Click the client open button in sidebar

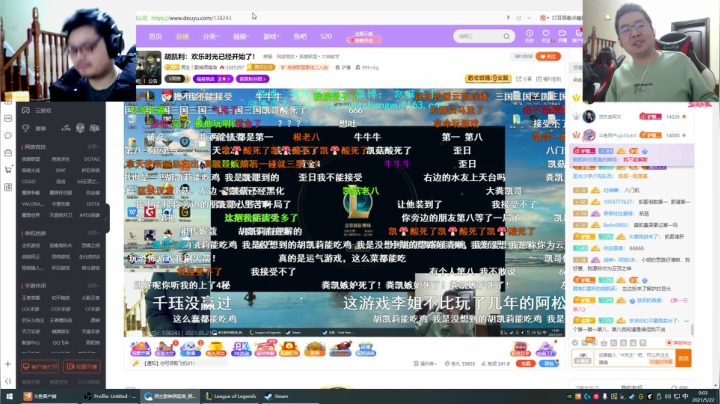(x=40, y=366)
